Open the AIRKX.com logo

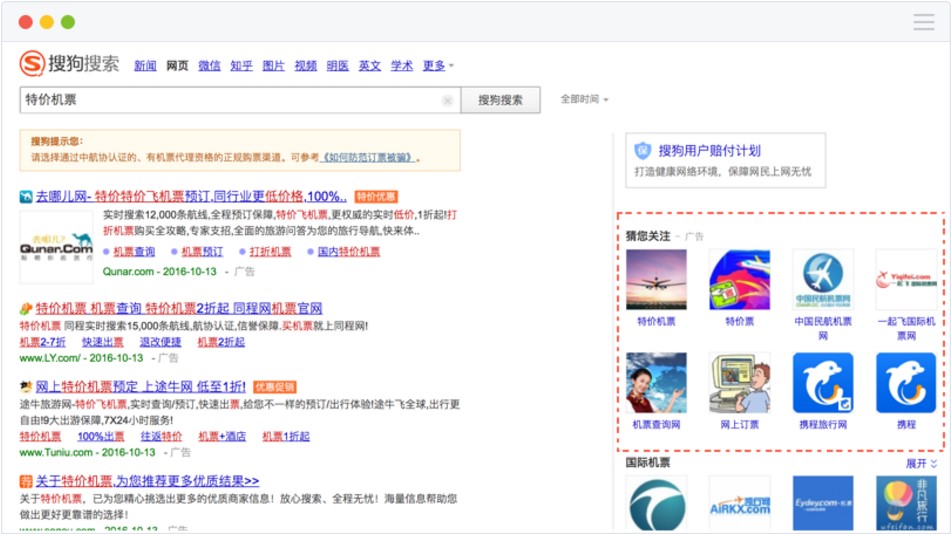coord(739,504)
